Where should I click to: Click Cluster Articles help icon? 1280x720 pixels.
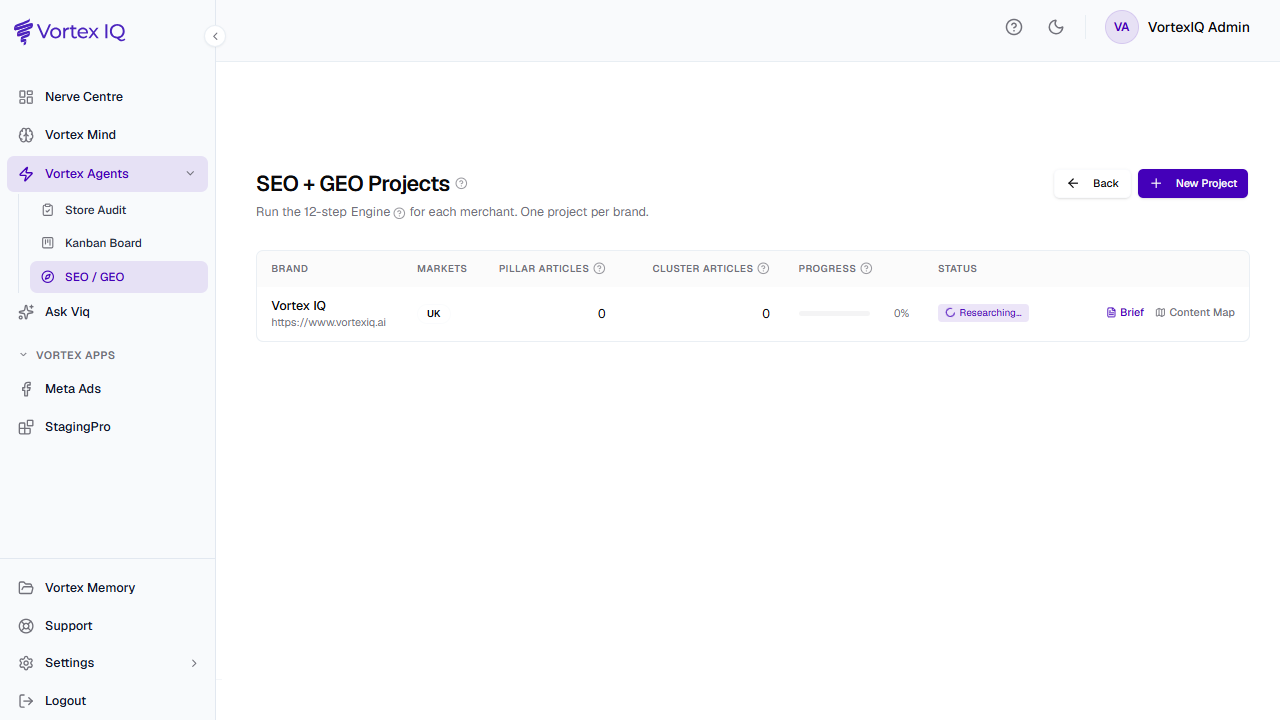coord(763,268)
